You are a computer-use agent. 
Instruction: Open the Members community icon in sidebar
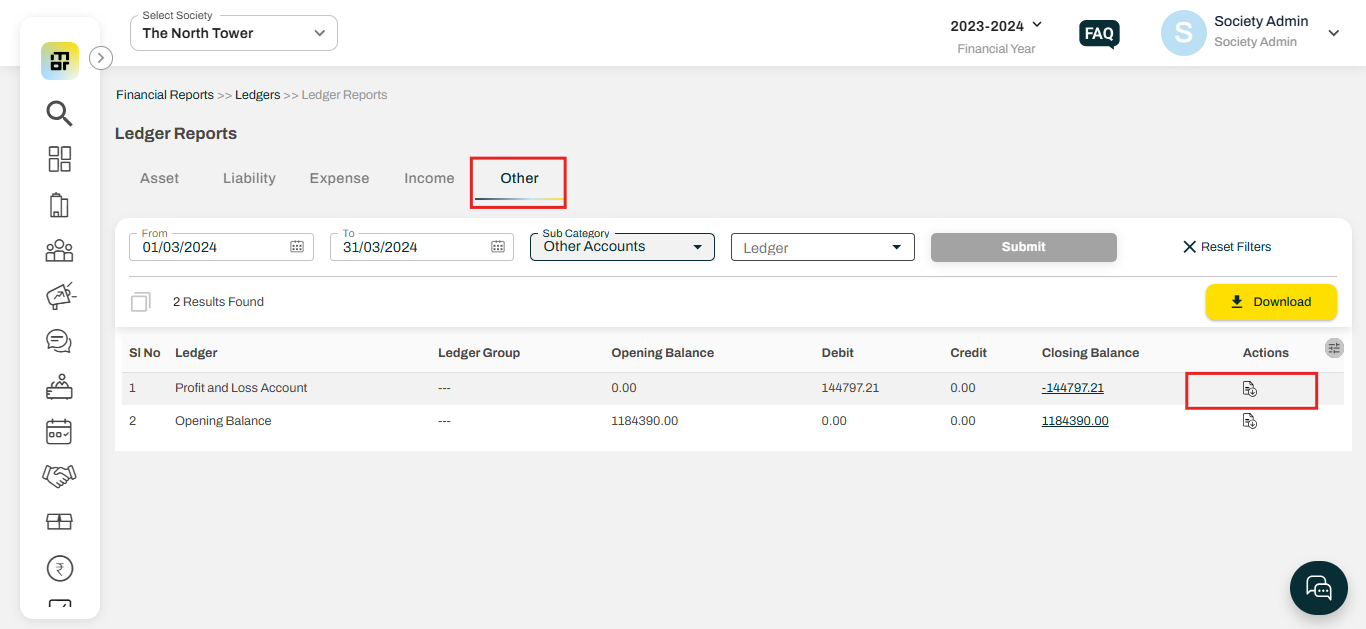pos(59,250)
